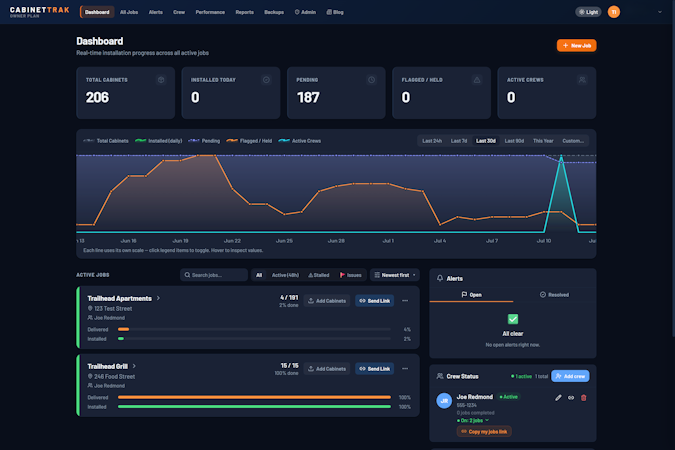Viewport: 675px width, 450px height.
Task: Open the Newest first sort dropdown
Action: [395, 275]
